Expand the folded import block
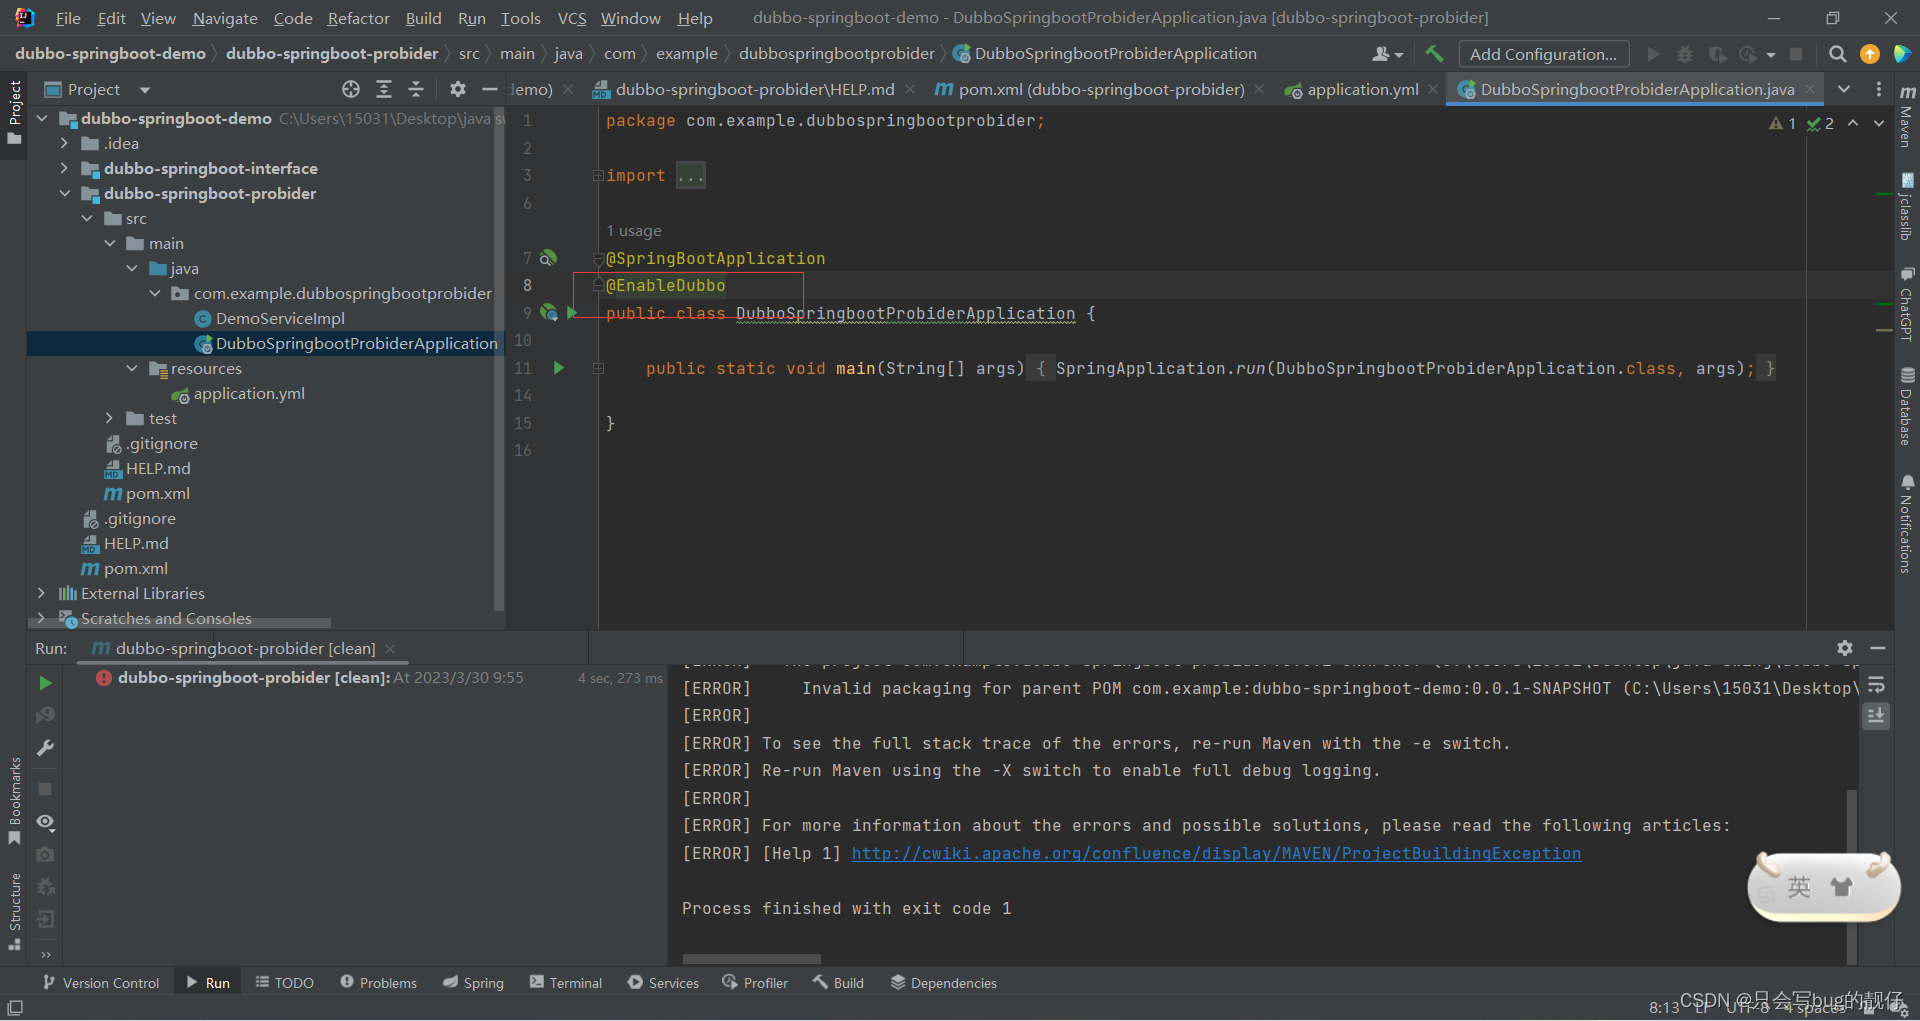Screen dimensions: 1920x1021 point(597,176)
